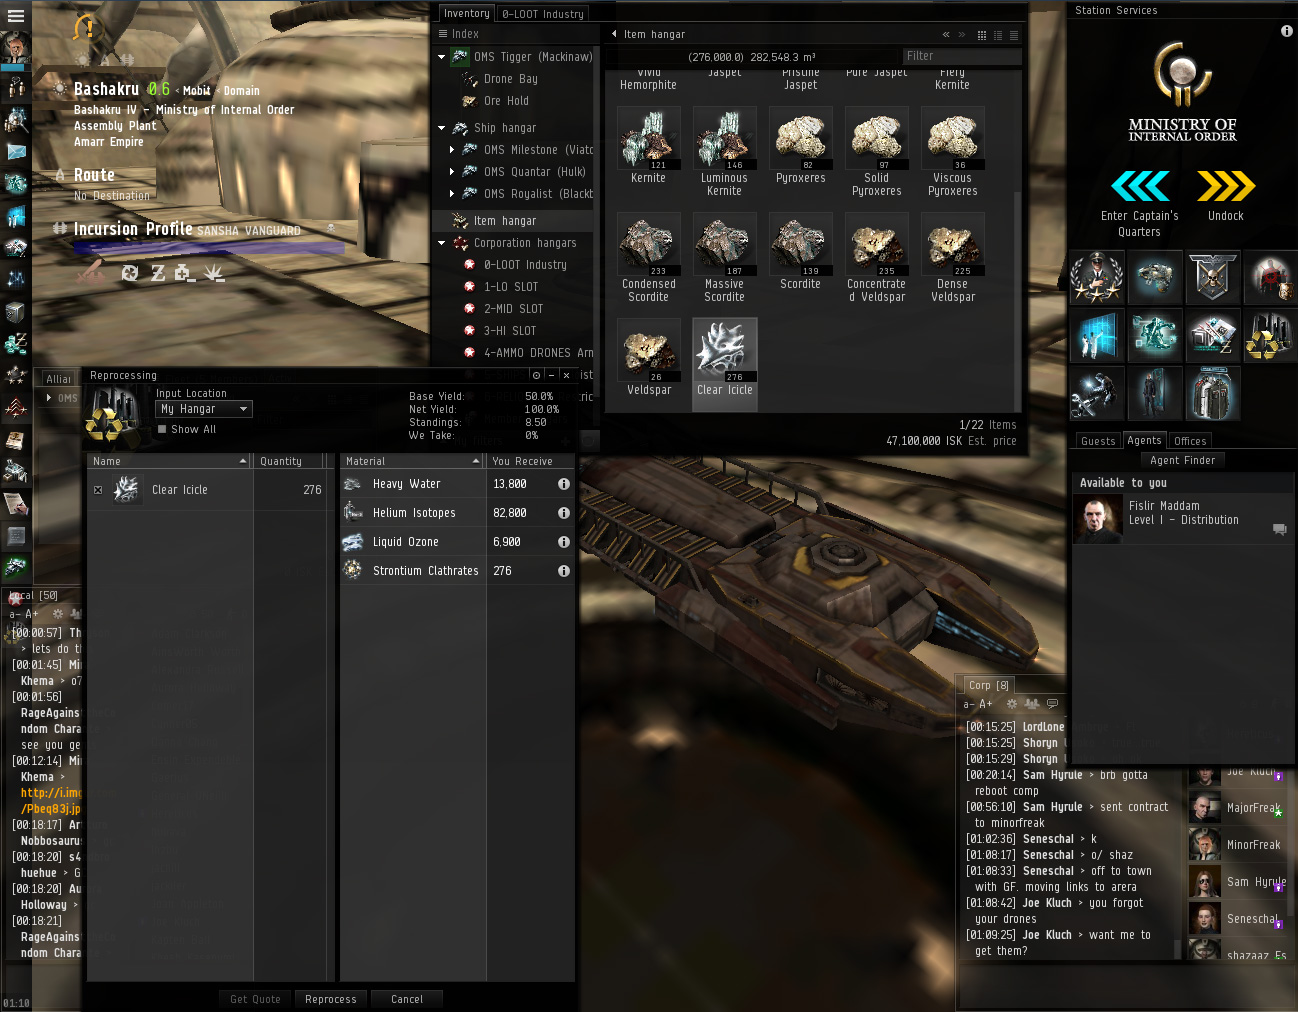Screen dimensions: 1298x1012
Task: Open the skull shield station service icon
Action: click(x=1213, y=277)
